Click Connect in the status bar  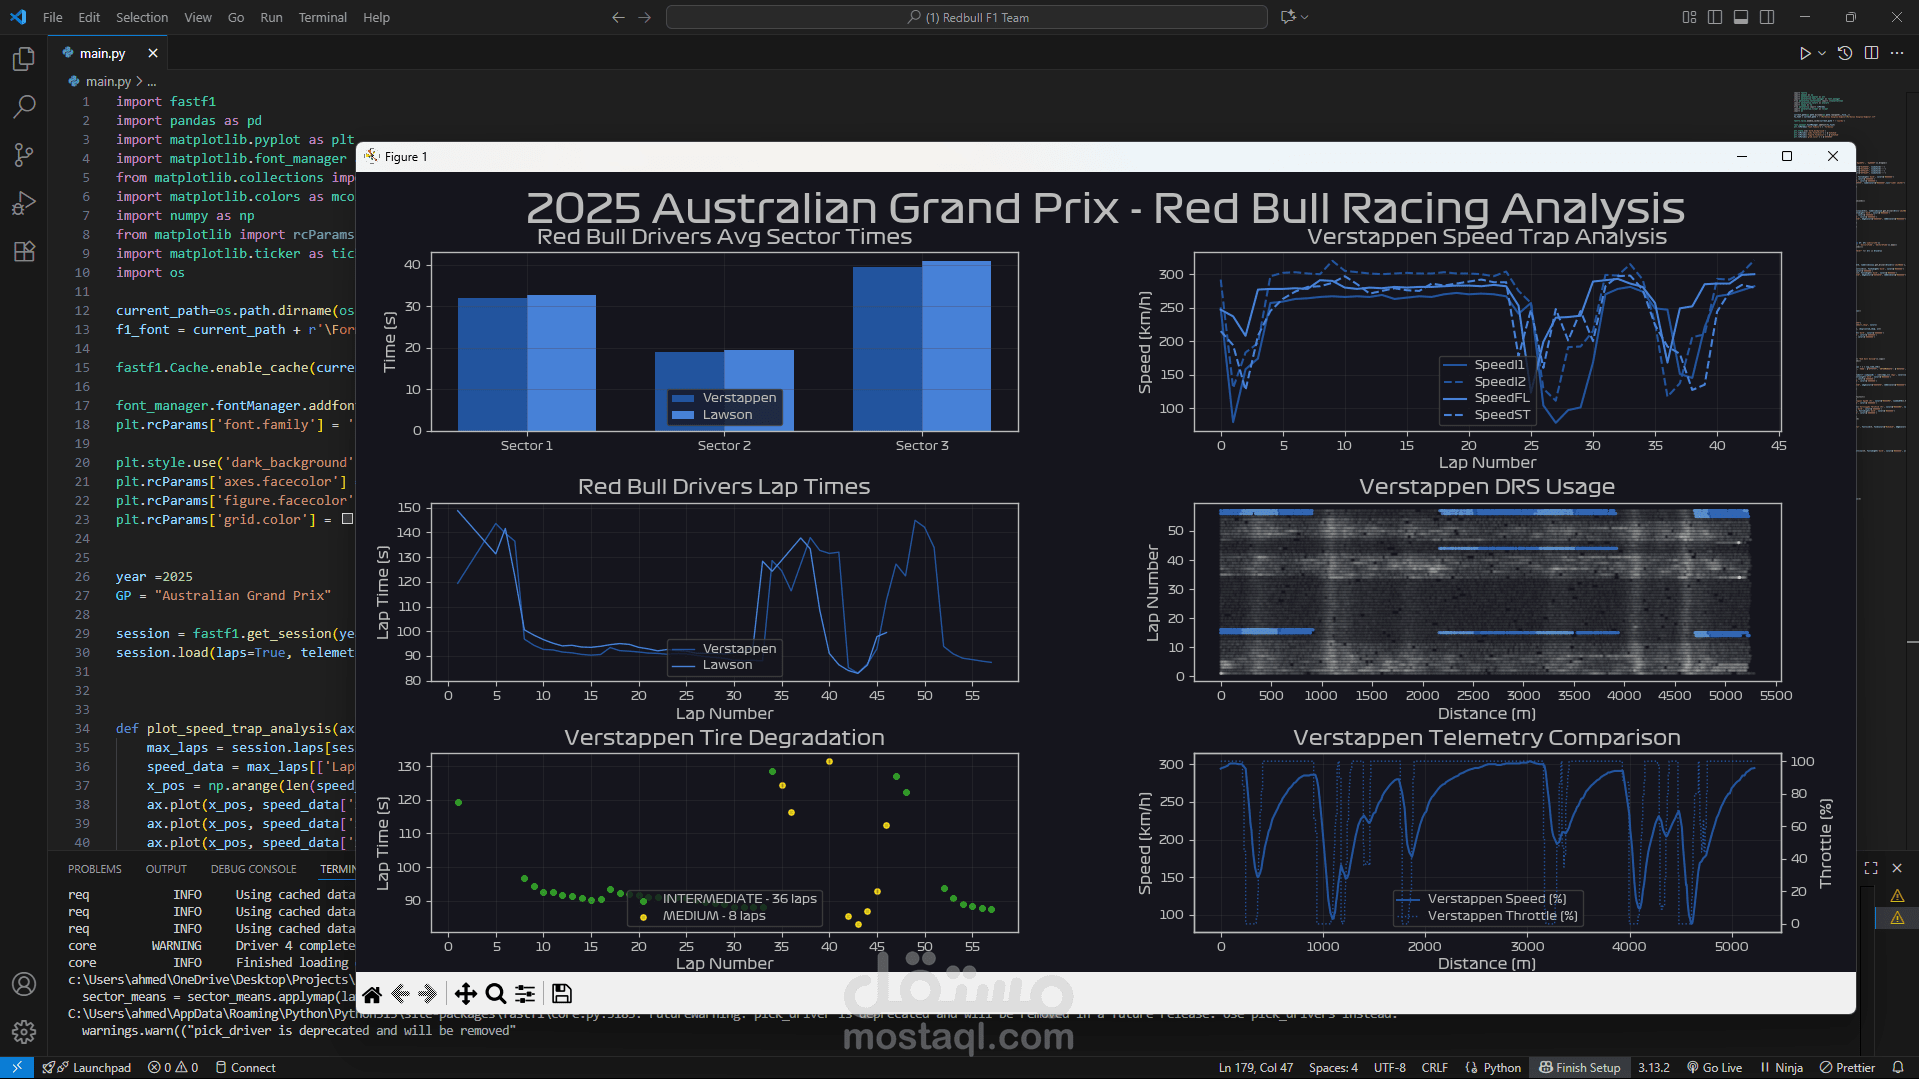[x=245, y=1067]
